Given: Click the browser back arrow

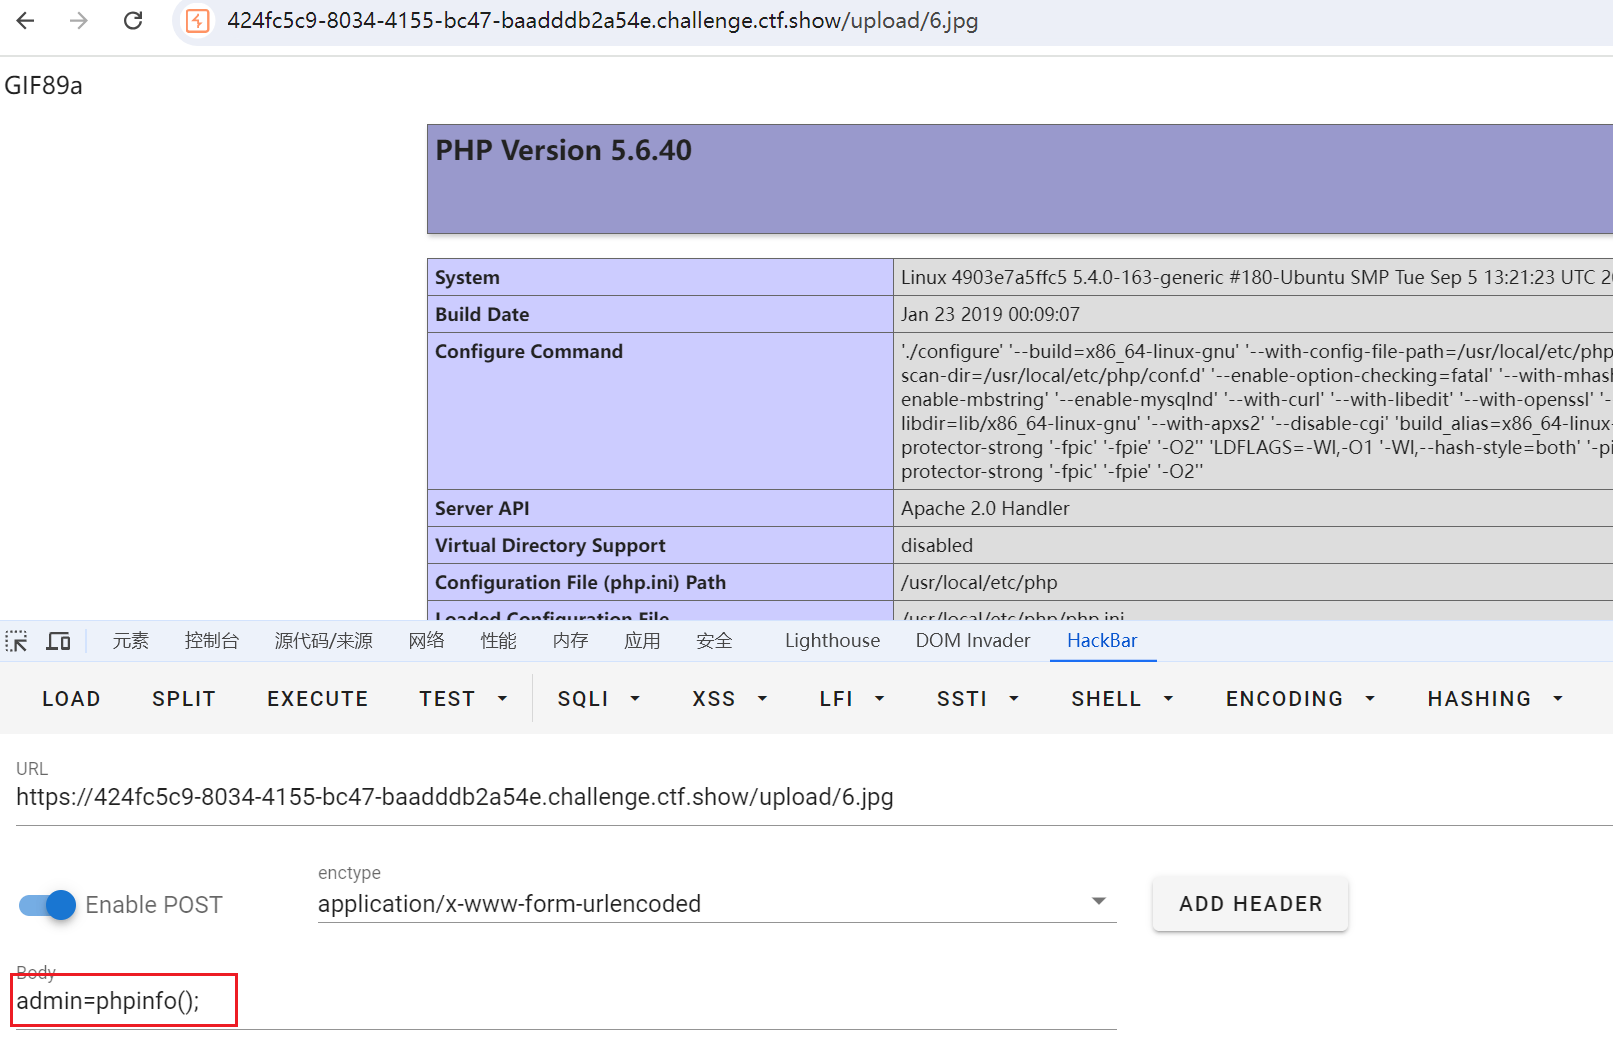Looking at the screenshot, I should pos(26,21).
